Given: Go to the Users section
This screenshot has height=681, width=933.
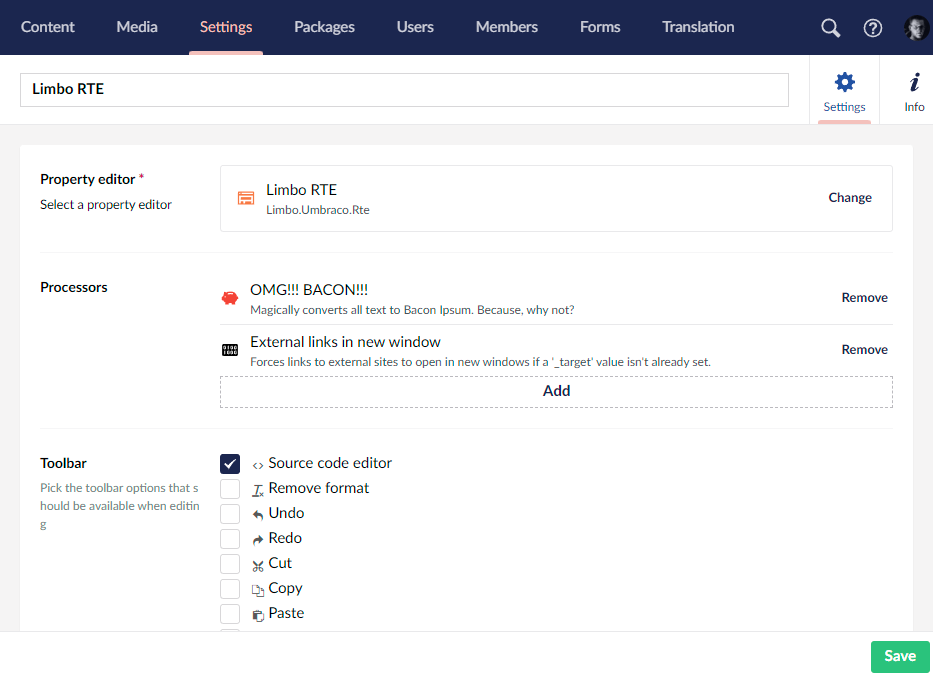Looking at the screenshot, I should point(415,27).
